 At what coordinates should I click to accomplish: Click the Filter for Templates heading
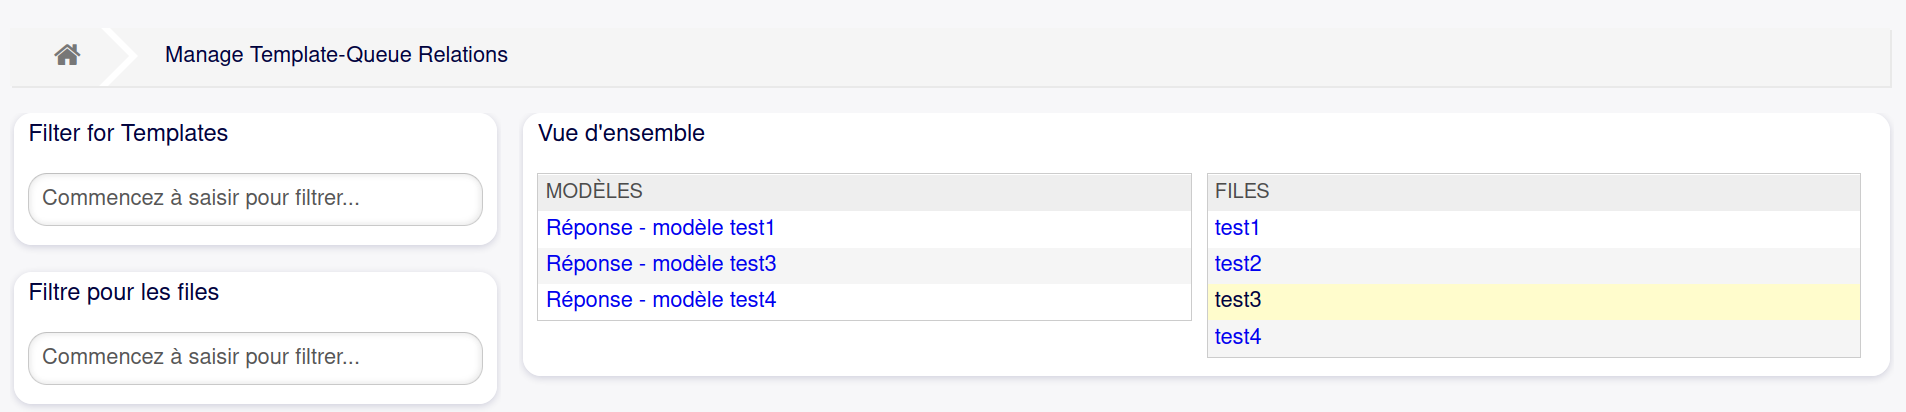pos(128,133)
